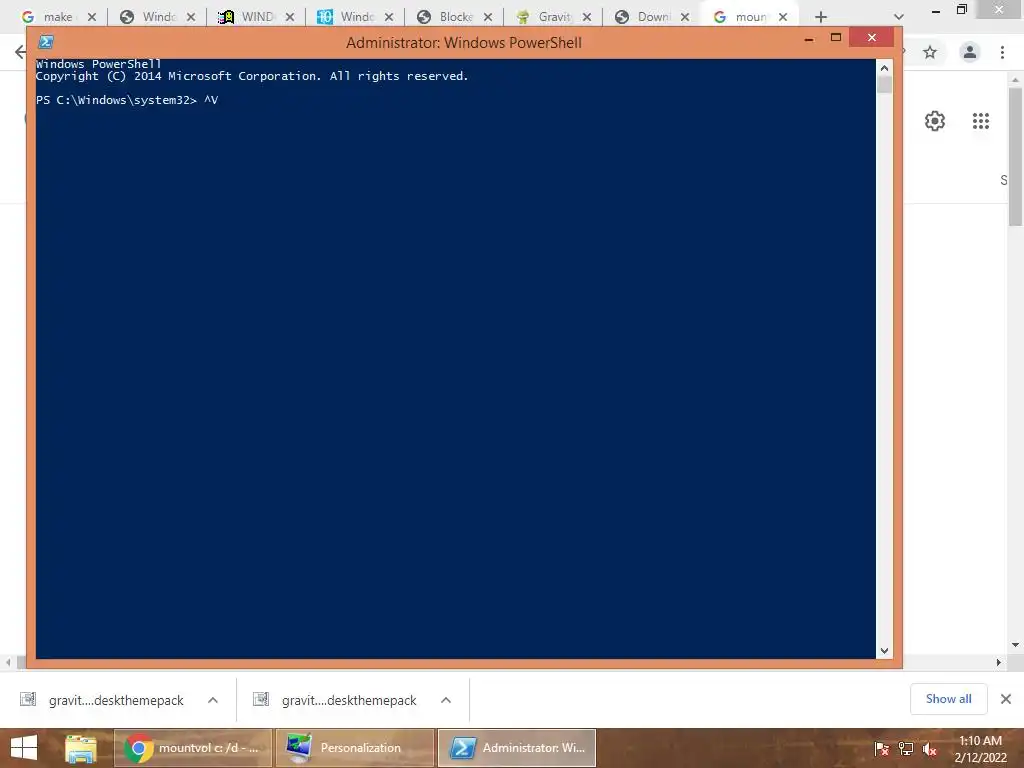The width and height of the screenshot is (1024, 768).
Task: Click PowerShell scrollbar up arrow
Action: [884, 67]
